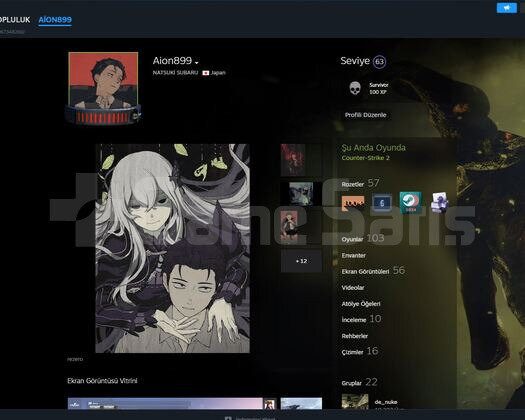Click the blue number 6 badge icon
The height and width of the screenshot is (420, 525).
pos(382,203)
